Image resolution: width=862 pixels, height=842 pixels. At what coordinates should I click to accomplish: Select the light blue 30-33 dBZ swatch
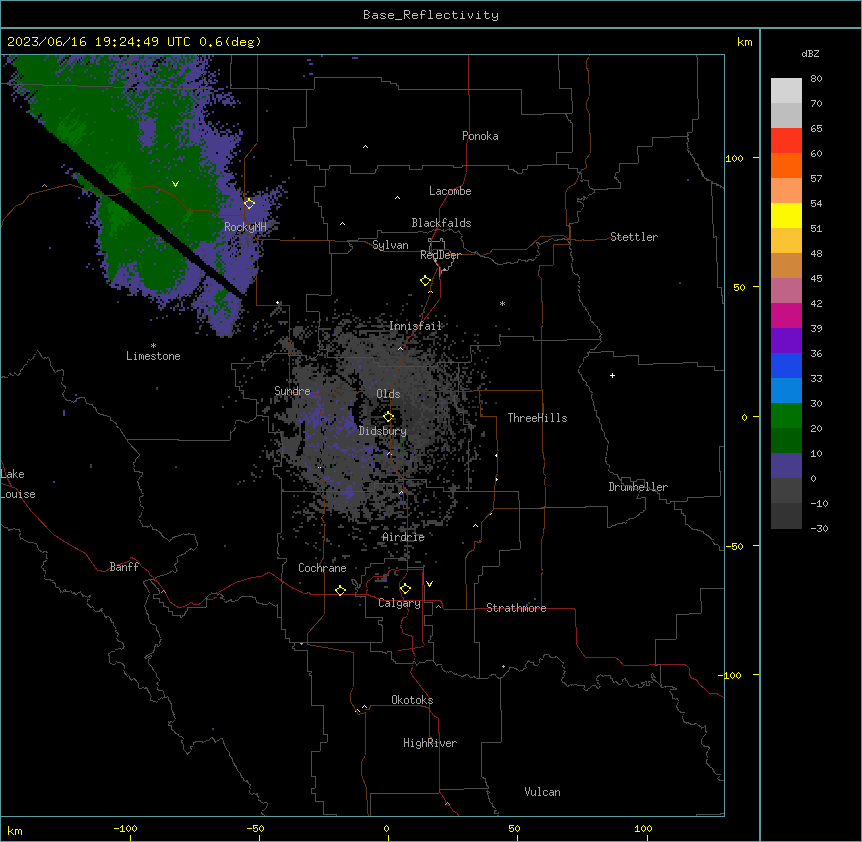(x=786, y=391)
